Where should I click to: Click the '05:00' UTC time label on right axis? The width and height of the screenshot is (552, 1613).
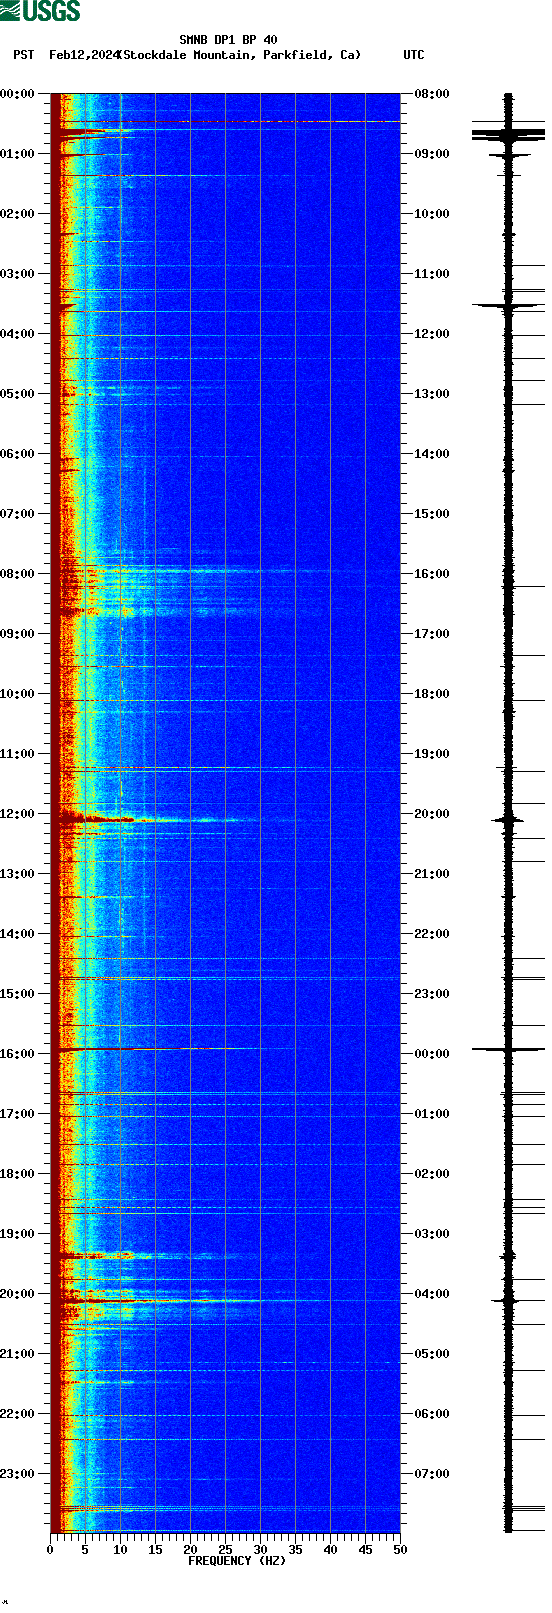pyautogui.click(x=432, y=1354)
